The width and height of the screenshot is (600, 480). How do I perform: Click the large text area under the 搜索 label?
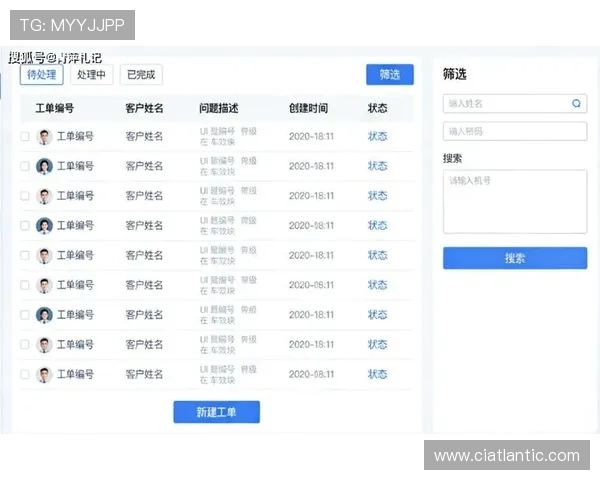(515, 202)
